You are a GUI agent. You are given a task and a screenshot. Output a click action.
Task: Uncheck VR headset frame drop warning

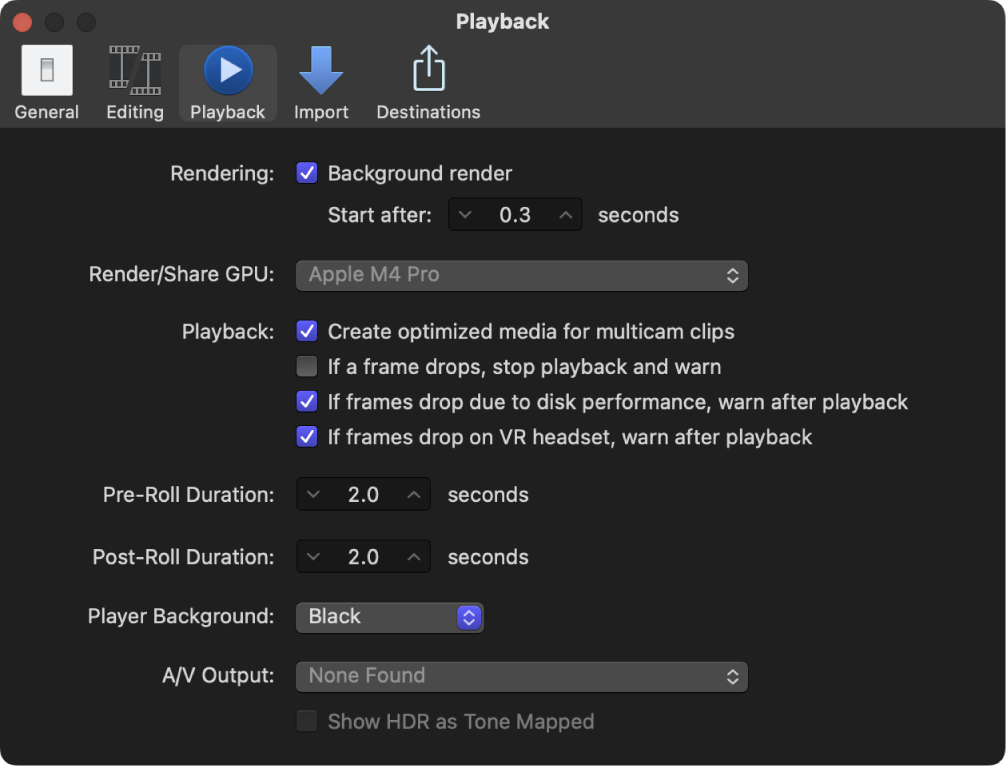tap(306, 437)
